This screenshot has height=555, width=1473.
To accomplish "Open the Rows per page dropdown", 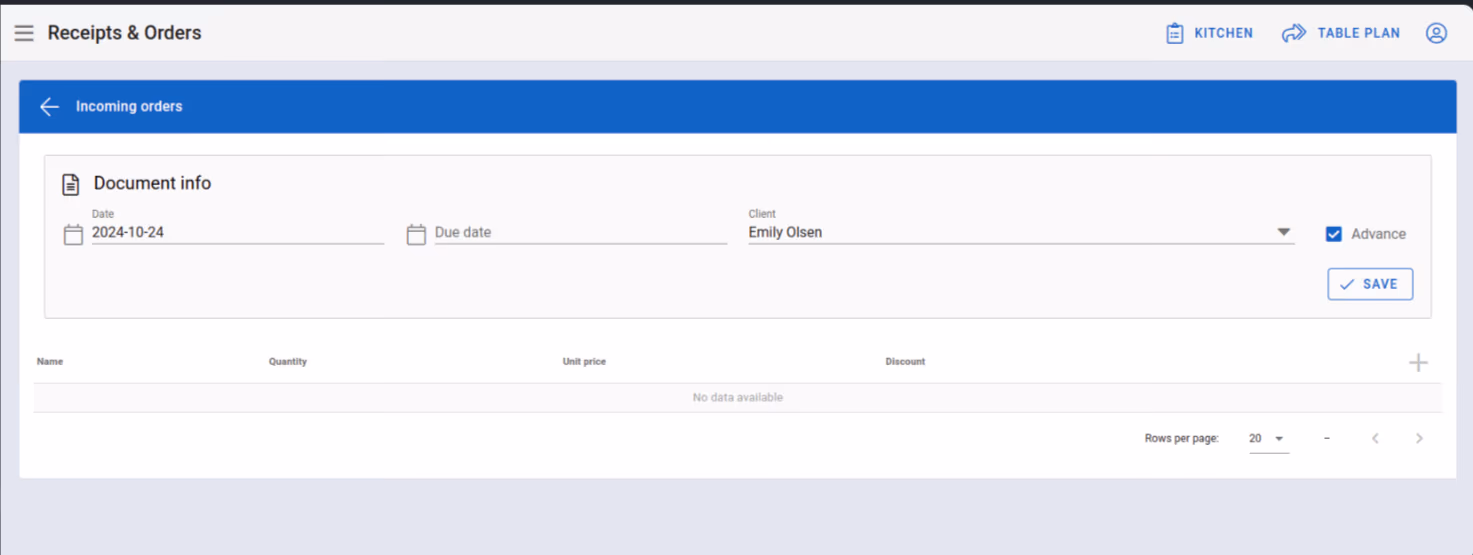I will pyautogui.click(x=1269, y=438).
